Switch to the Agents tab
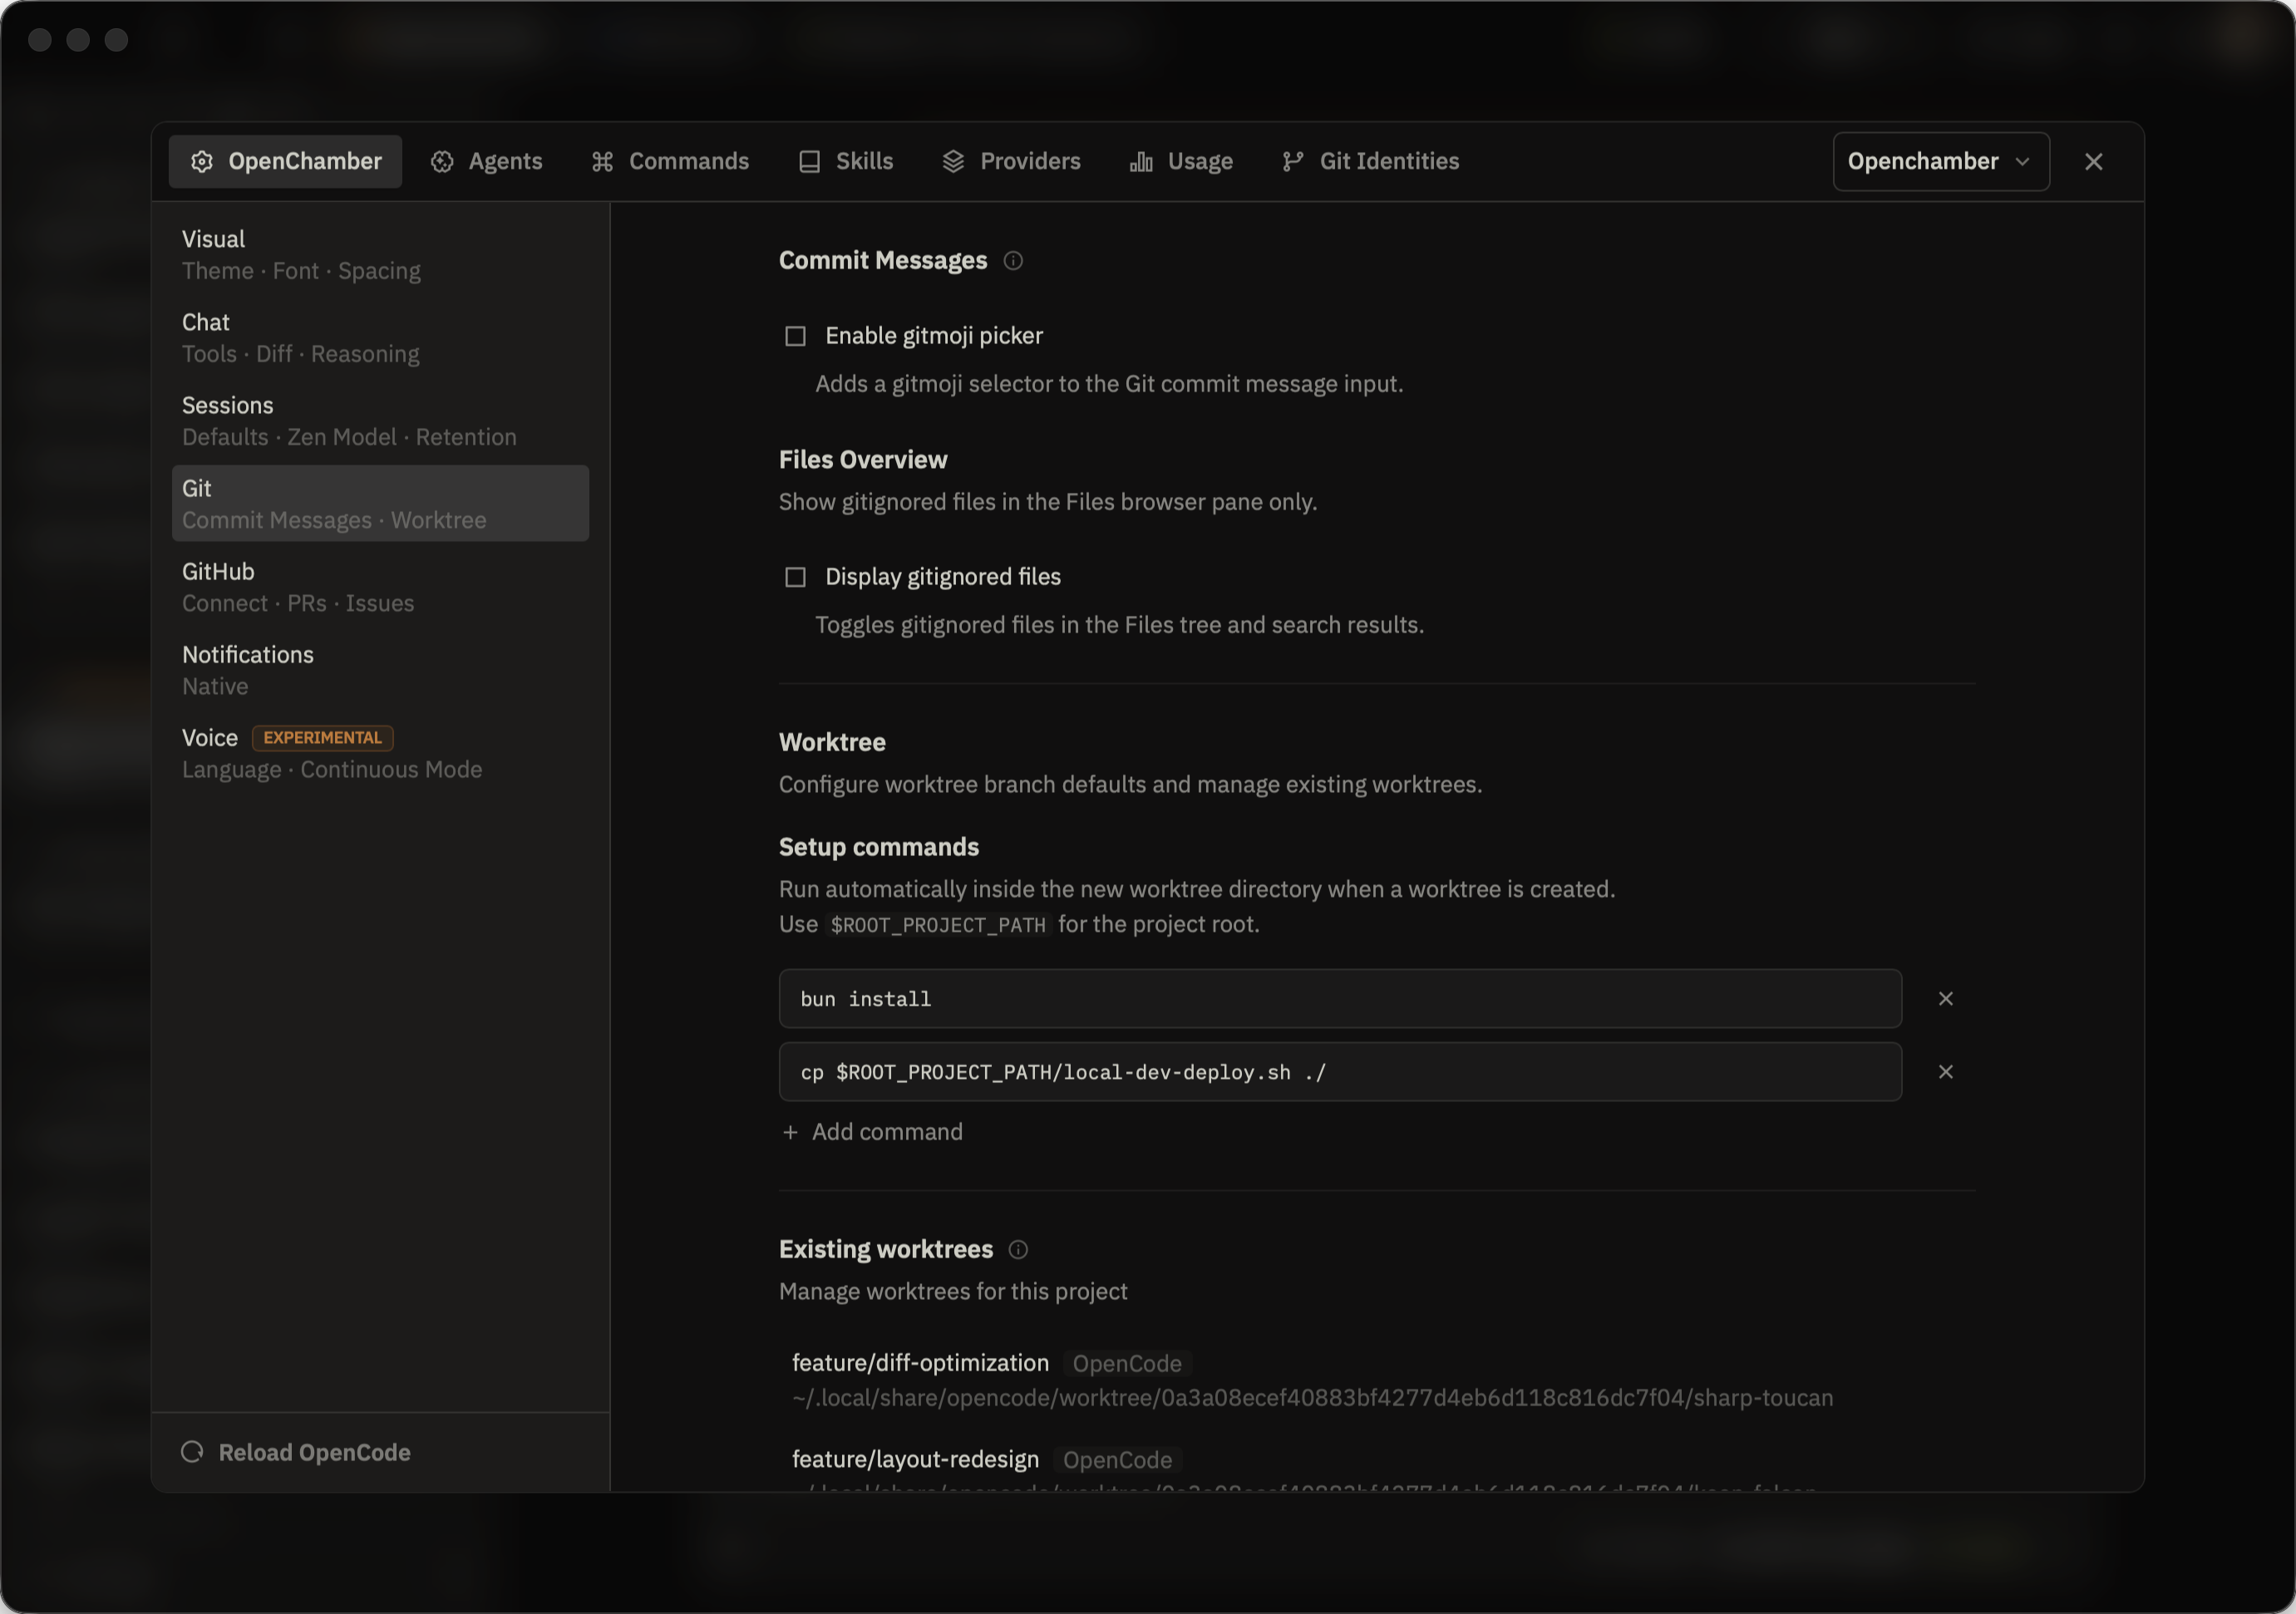2296x1614 pixels. tap(487, 162)
